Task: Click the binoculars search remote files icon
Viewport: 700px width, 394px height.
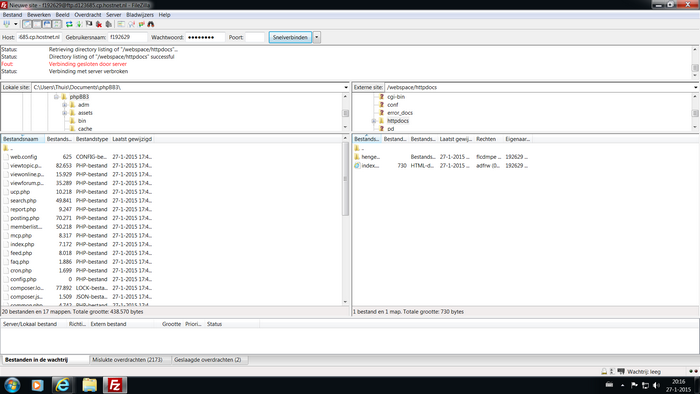Action: tap(151, 24)
